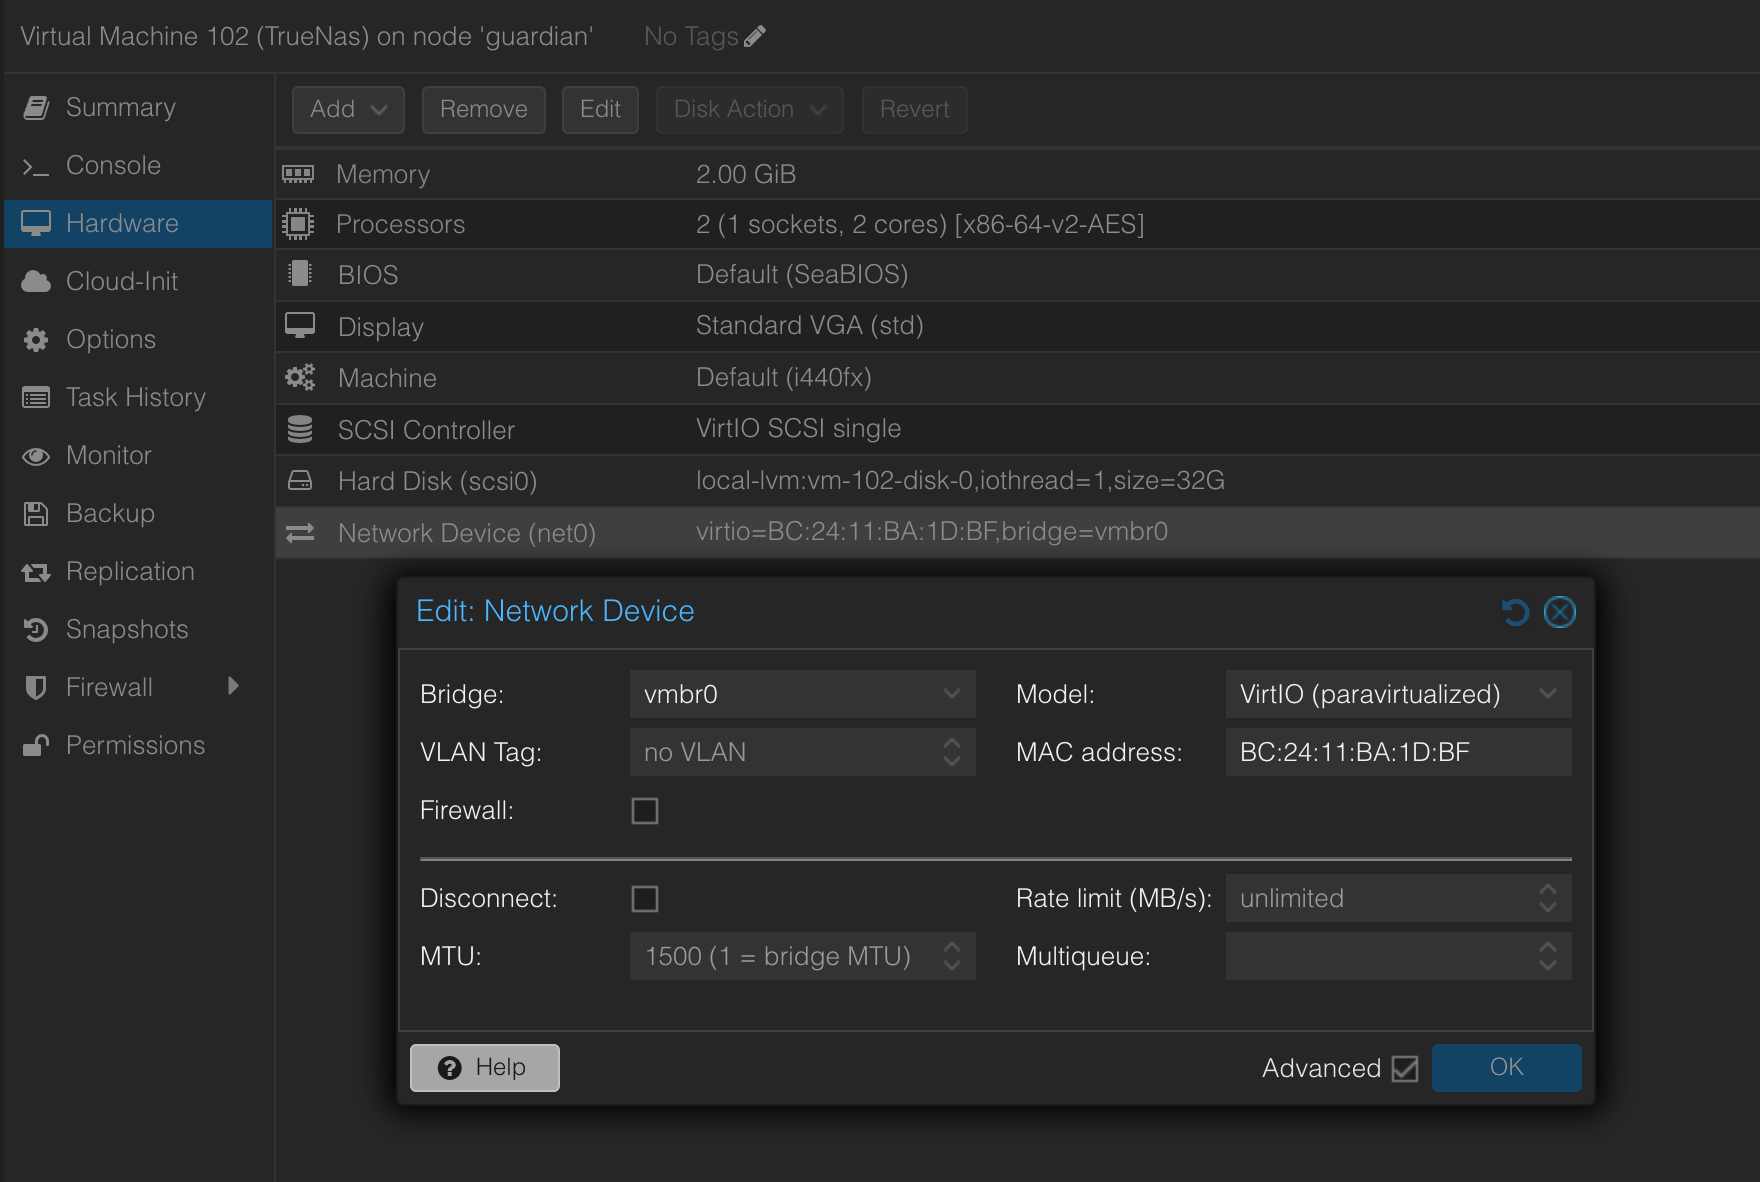The width and height of the screenshot is (1760, 1182).
Task: Adjust the Multiqueue spinner arrows
Action: [x=1548, y=956]
